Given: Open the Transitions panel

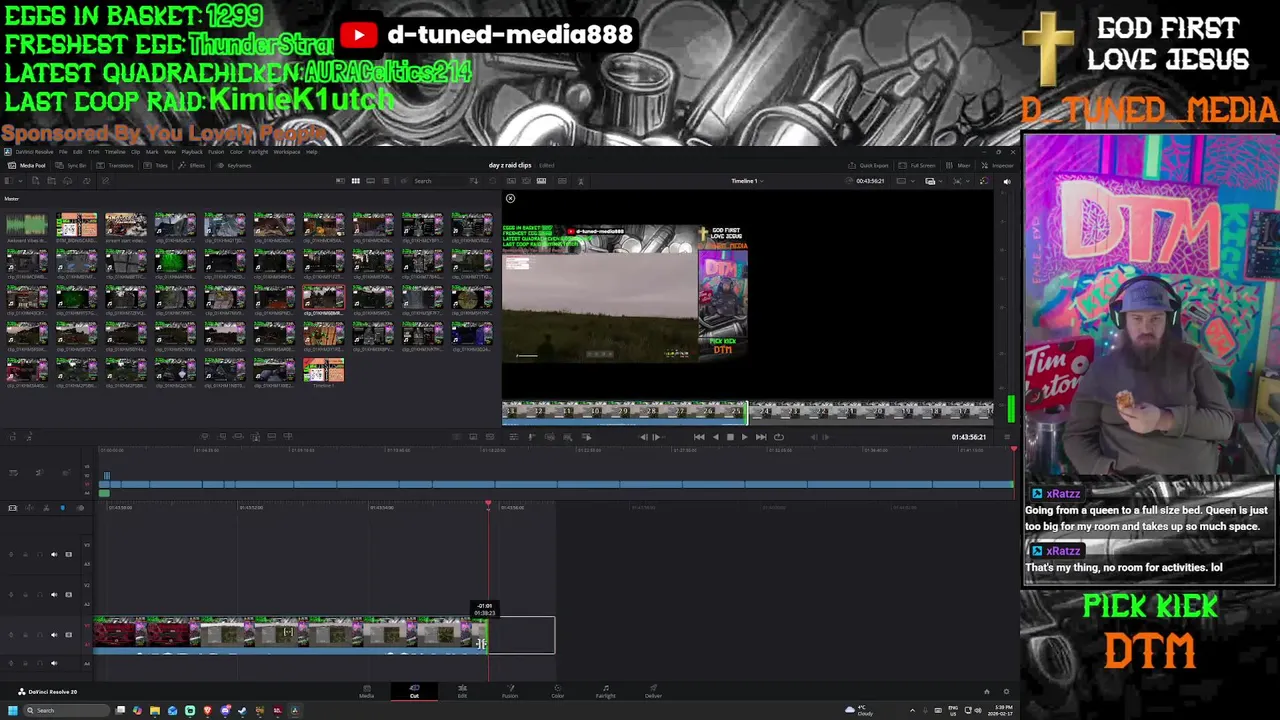Looking at the screenshot, I should pyautogui.click(x=115, y=165).
